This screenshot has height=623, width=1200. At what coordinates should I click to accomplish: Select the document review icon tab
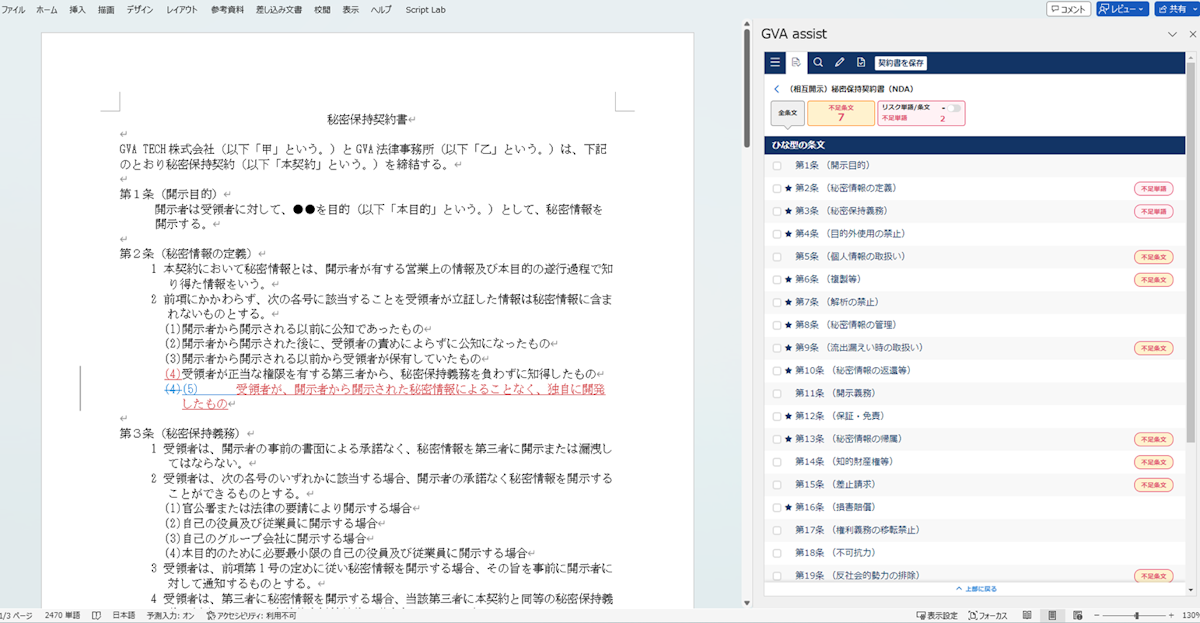tap(796, 62)
